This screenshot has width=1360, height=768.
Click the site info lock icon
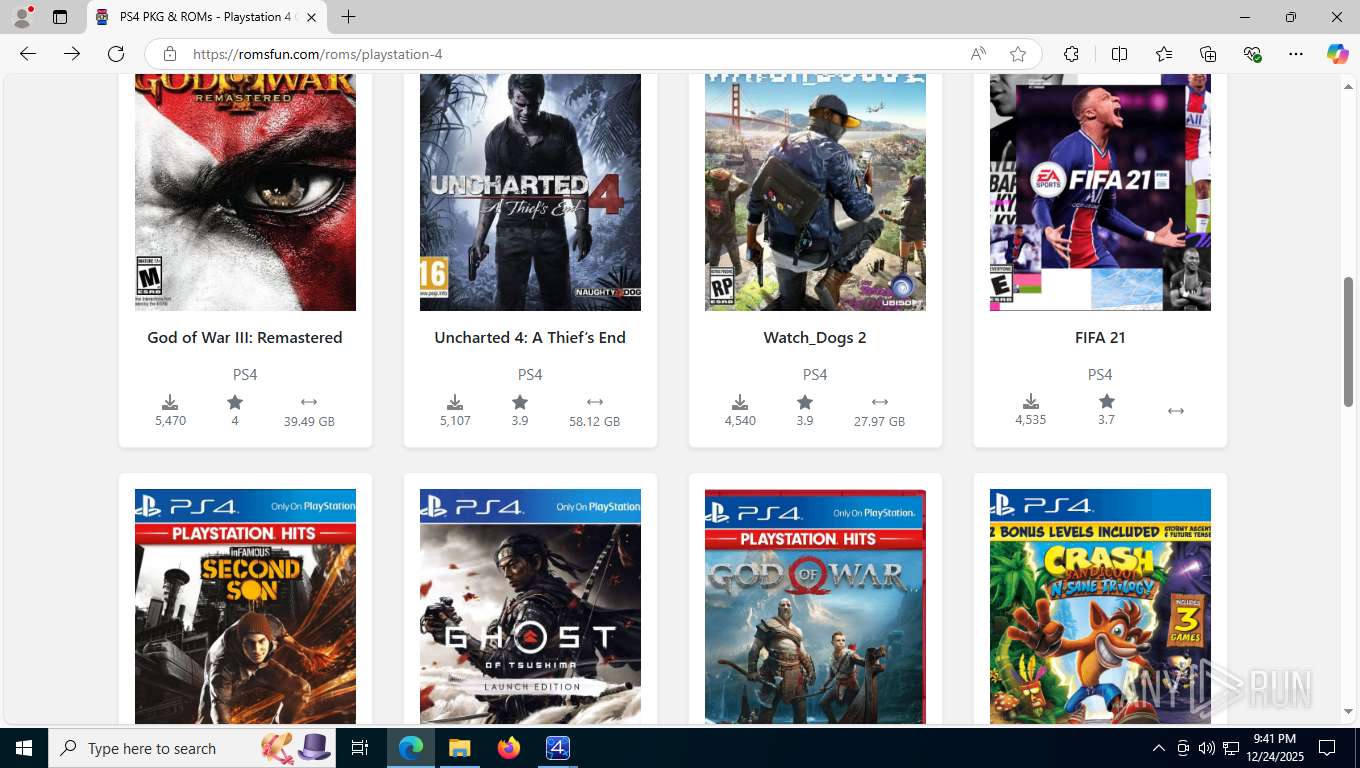pos(170,54)
